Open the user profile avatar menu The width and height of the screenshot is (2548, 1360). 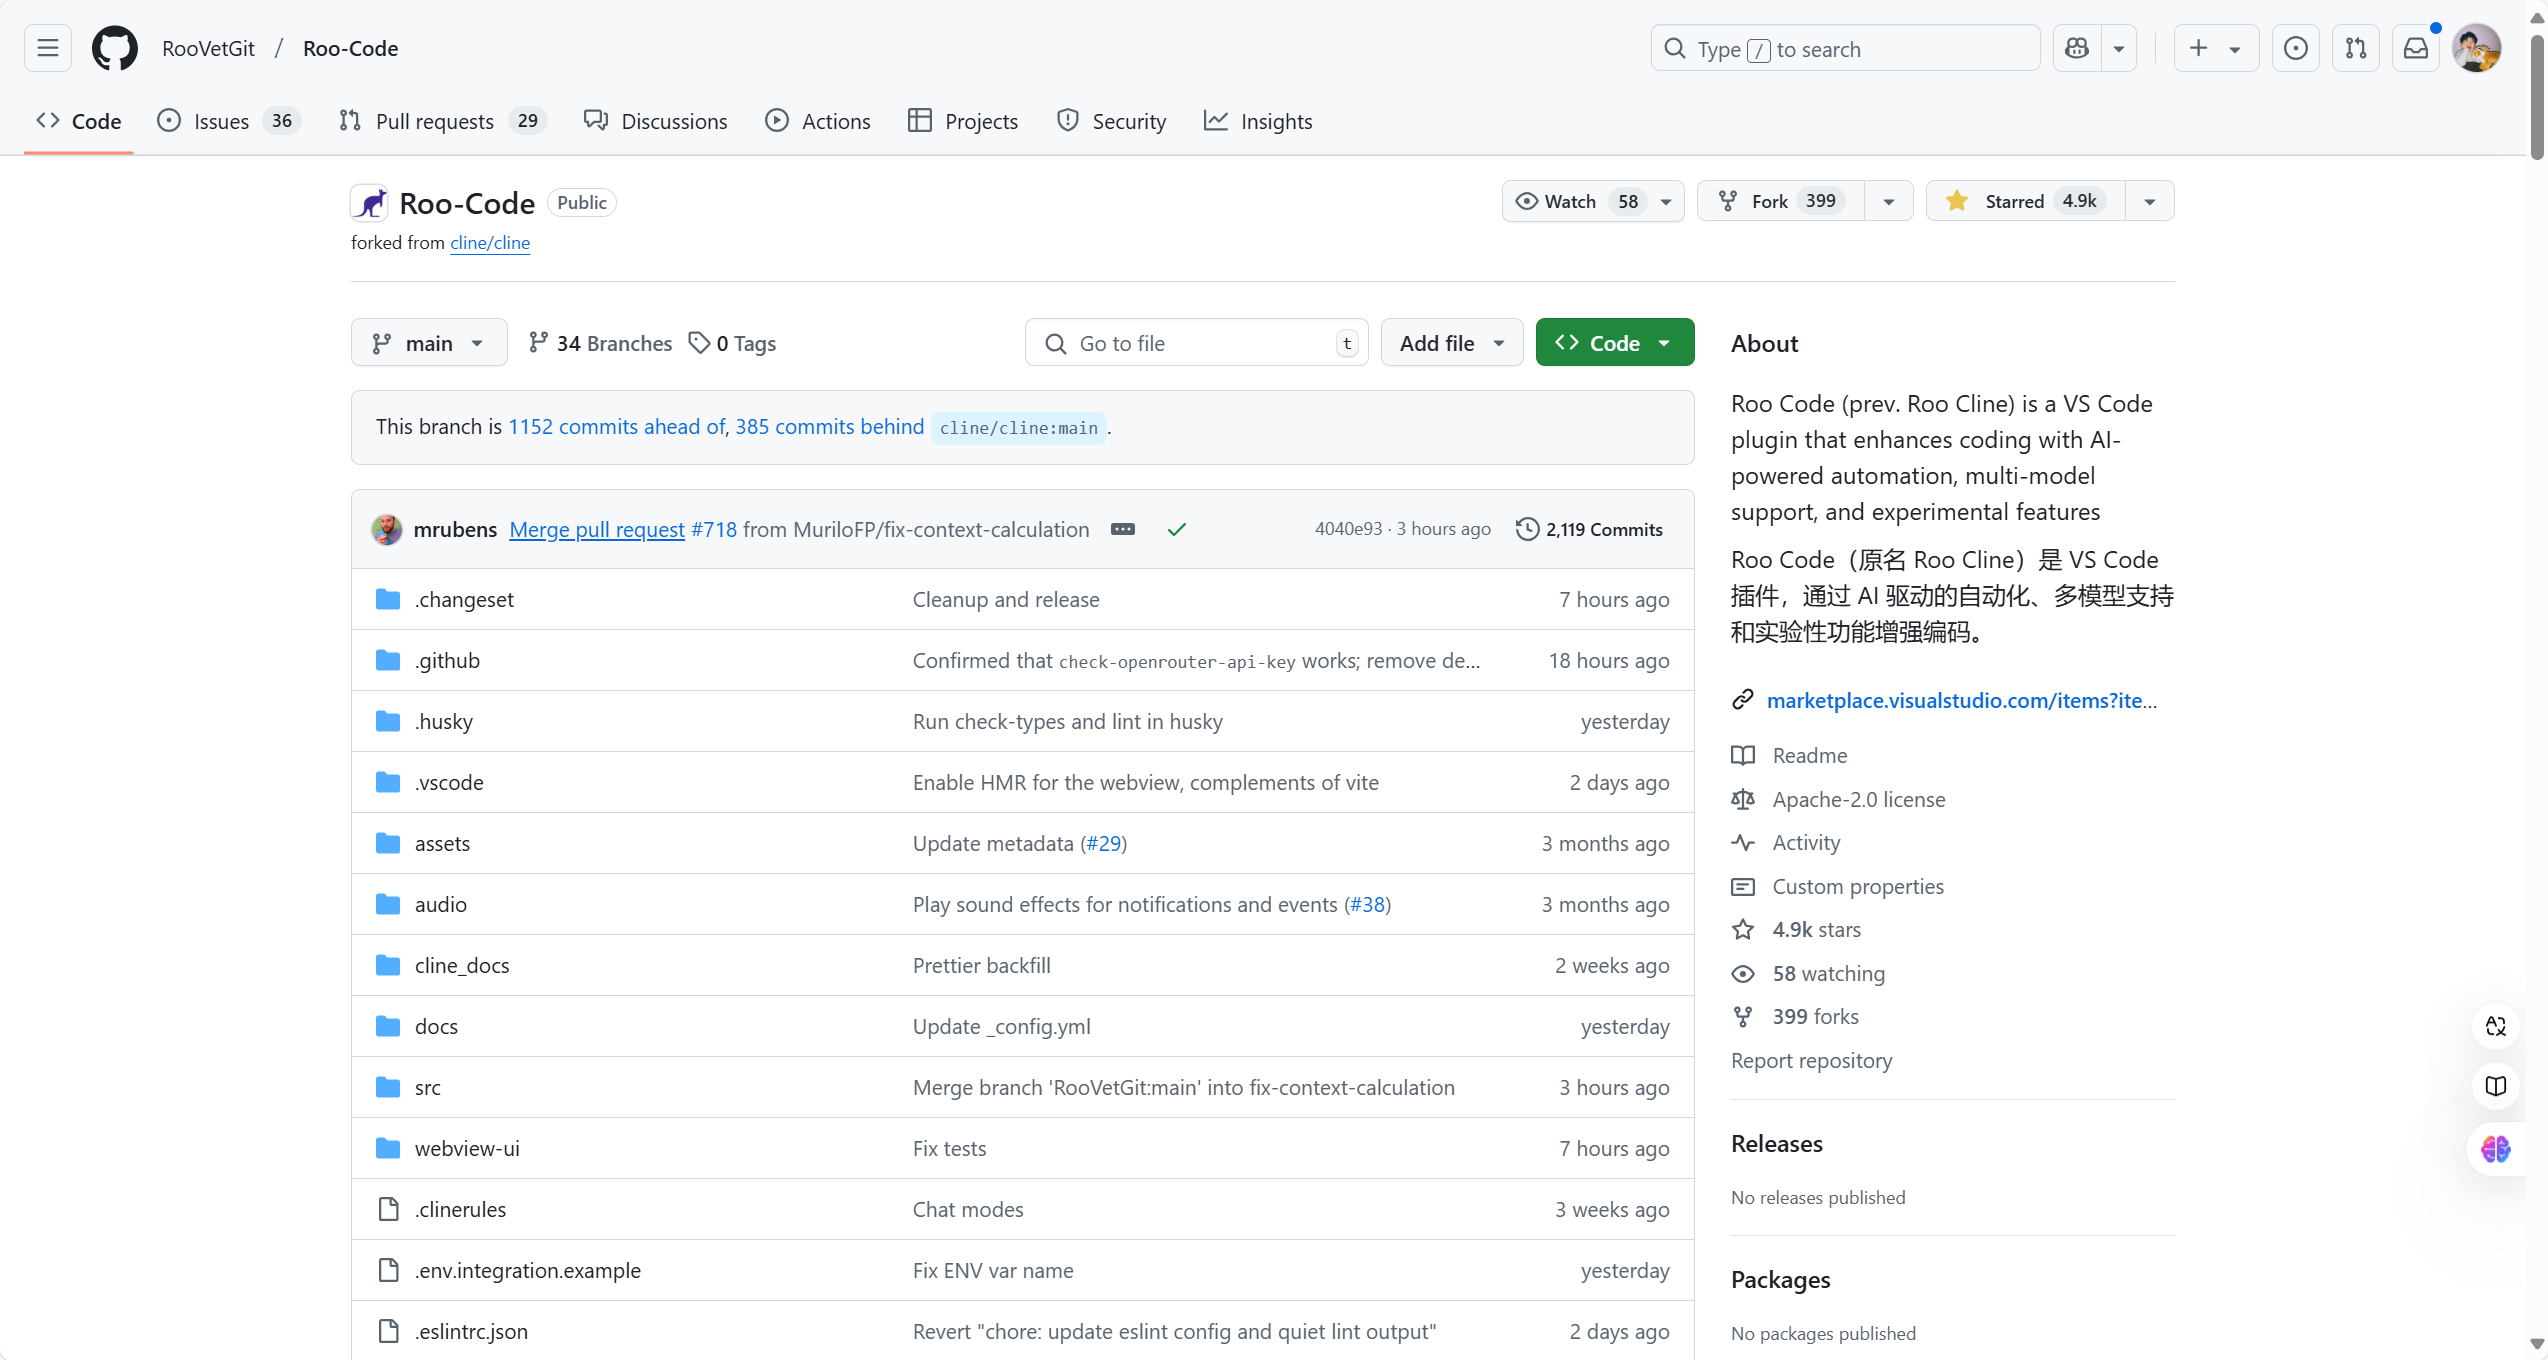[x=2477, y=48]
